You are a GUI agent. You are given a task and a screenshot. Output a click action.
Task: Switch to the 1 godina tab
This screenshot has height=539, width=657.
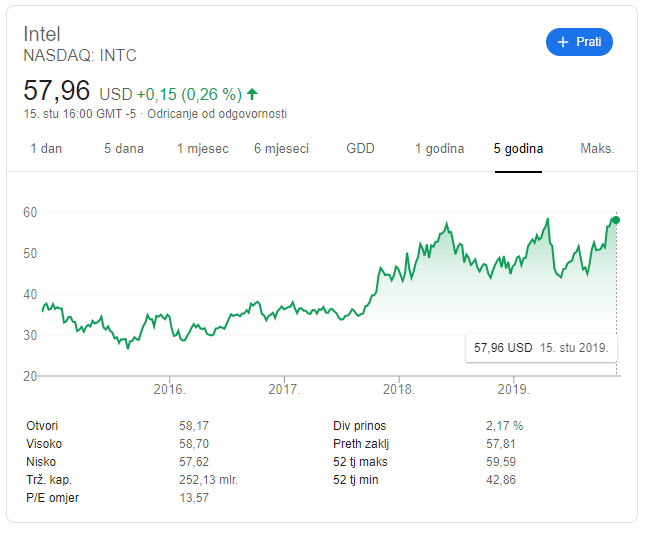click(x=440, y=148)
